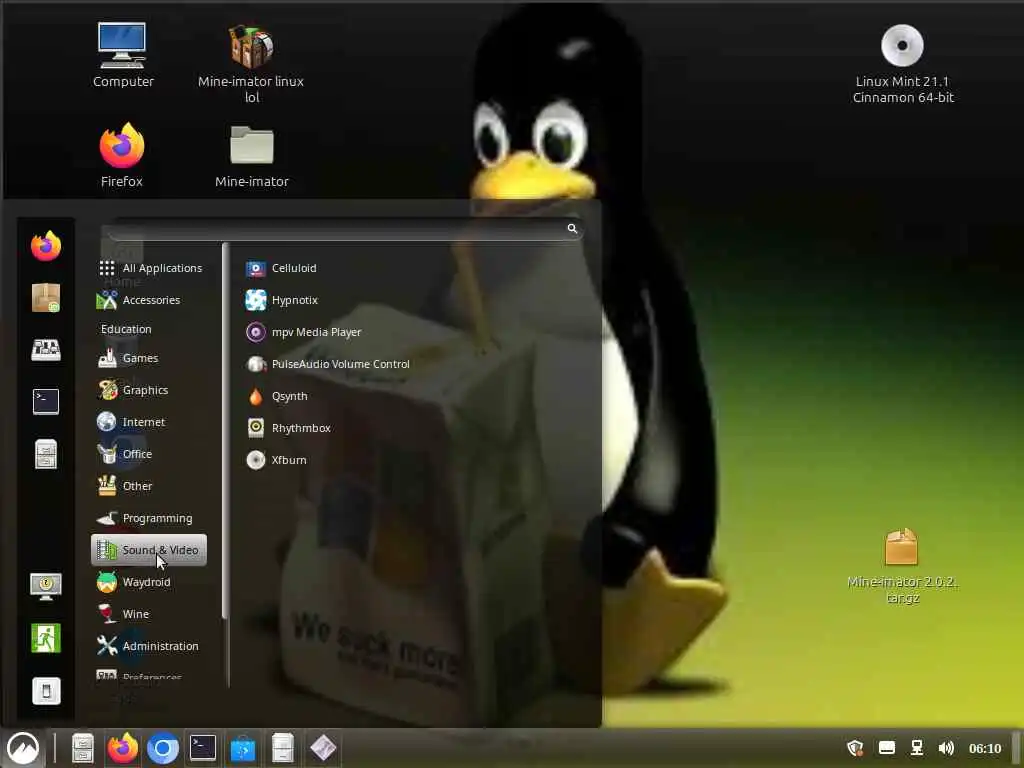The width and height of the screenshot is (1024, 768).
Task: Log out using the green exit icon
Action: [x=46, y=639]
